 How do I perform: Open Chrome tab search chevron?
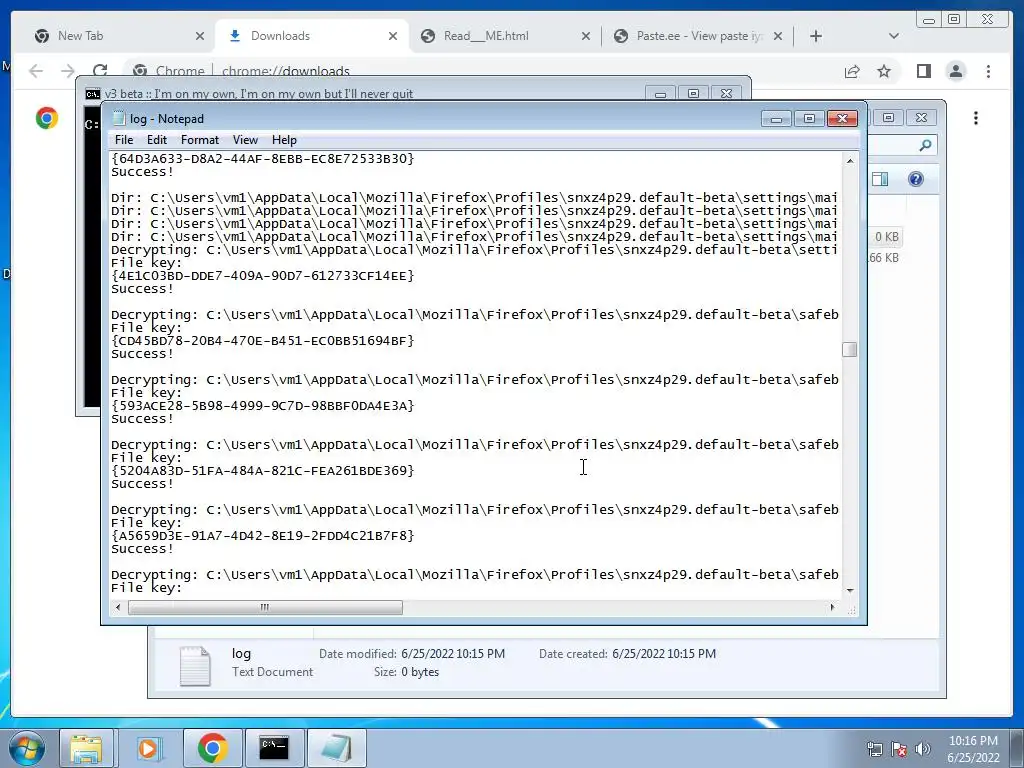tap(894, 37)
